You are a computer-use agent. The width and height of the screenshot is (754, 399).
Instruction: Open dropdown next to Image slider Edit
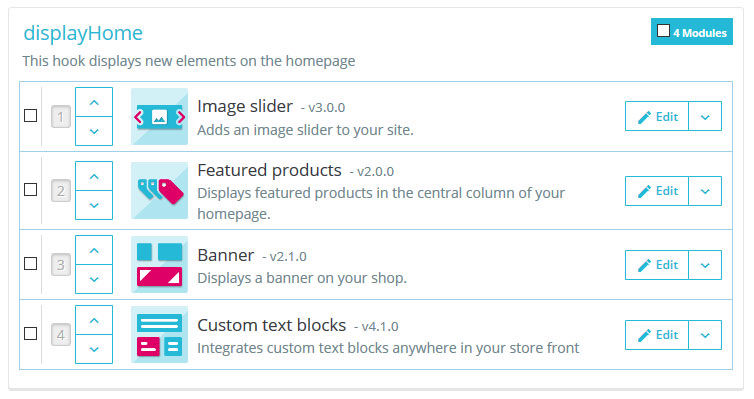pyautogui.click(x=705, y=116)
